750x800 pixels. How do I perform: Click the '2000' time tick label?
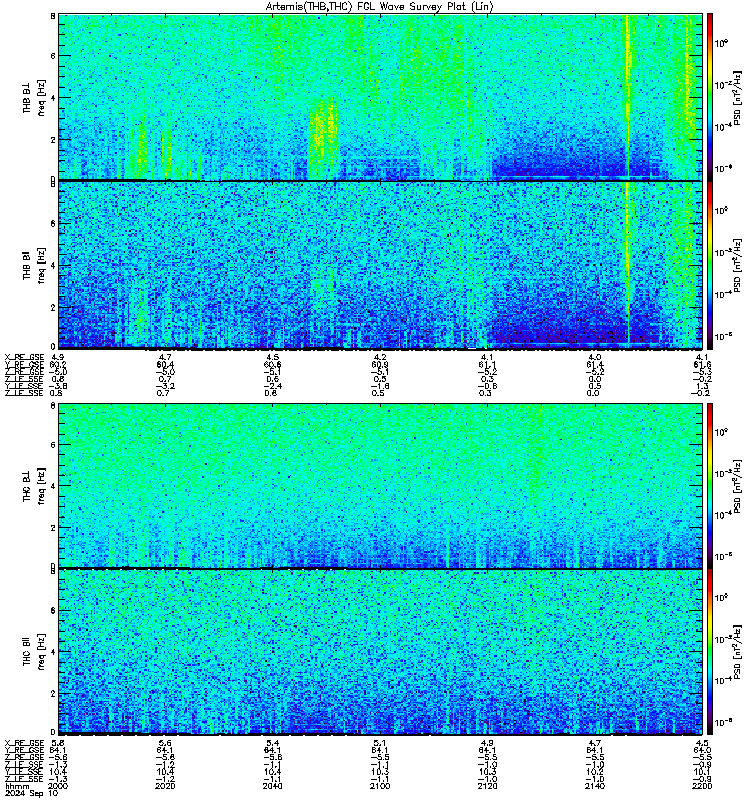pos(58,786)
